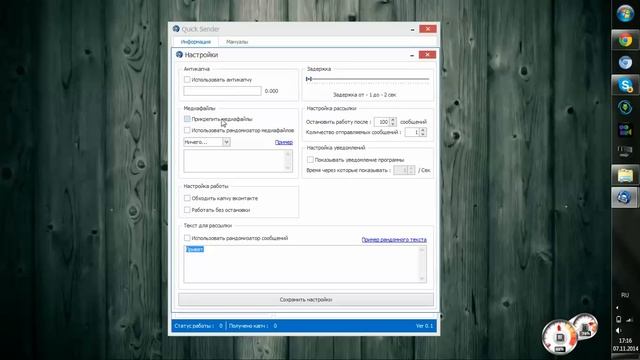Viewport: 640px width, 360px height.
Task: Check Работать без остановки
Action: pyautogui.click(x=187, y=210)
